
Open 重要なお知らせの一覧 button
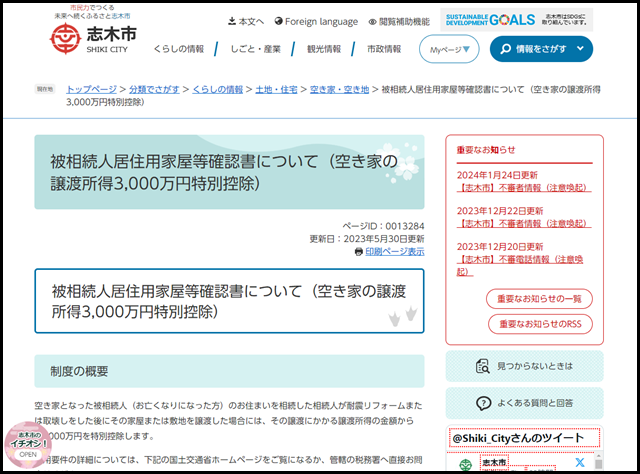539,299
